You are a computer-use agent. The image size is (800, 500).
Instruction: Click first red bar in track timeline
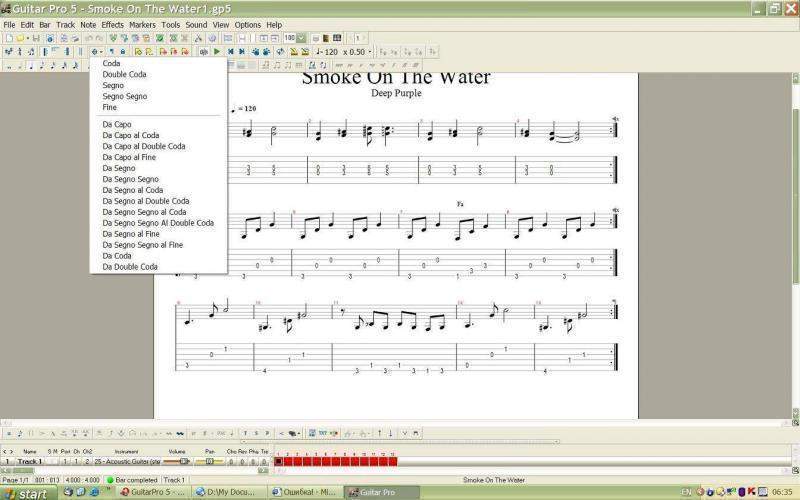(279, 462)
